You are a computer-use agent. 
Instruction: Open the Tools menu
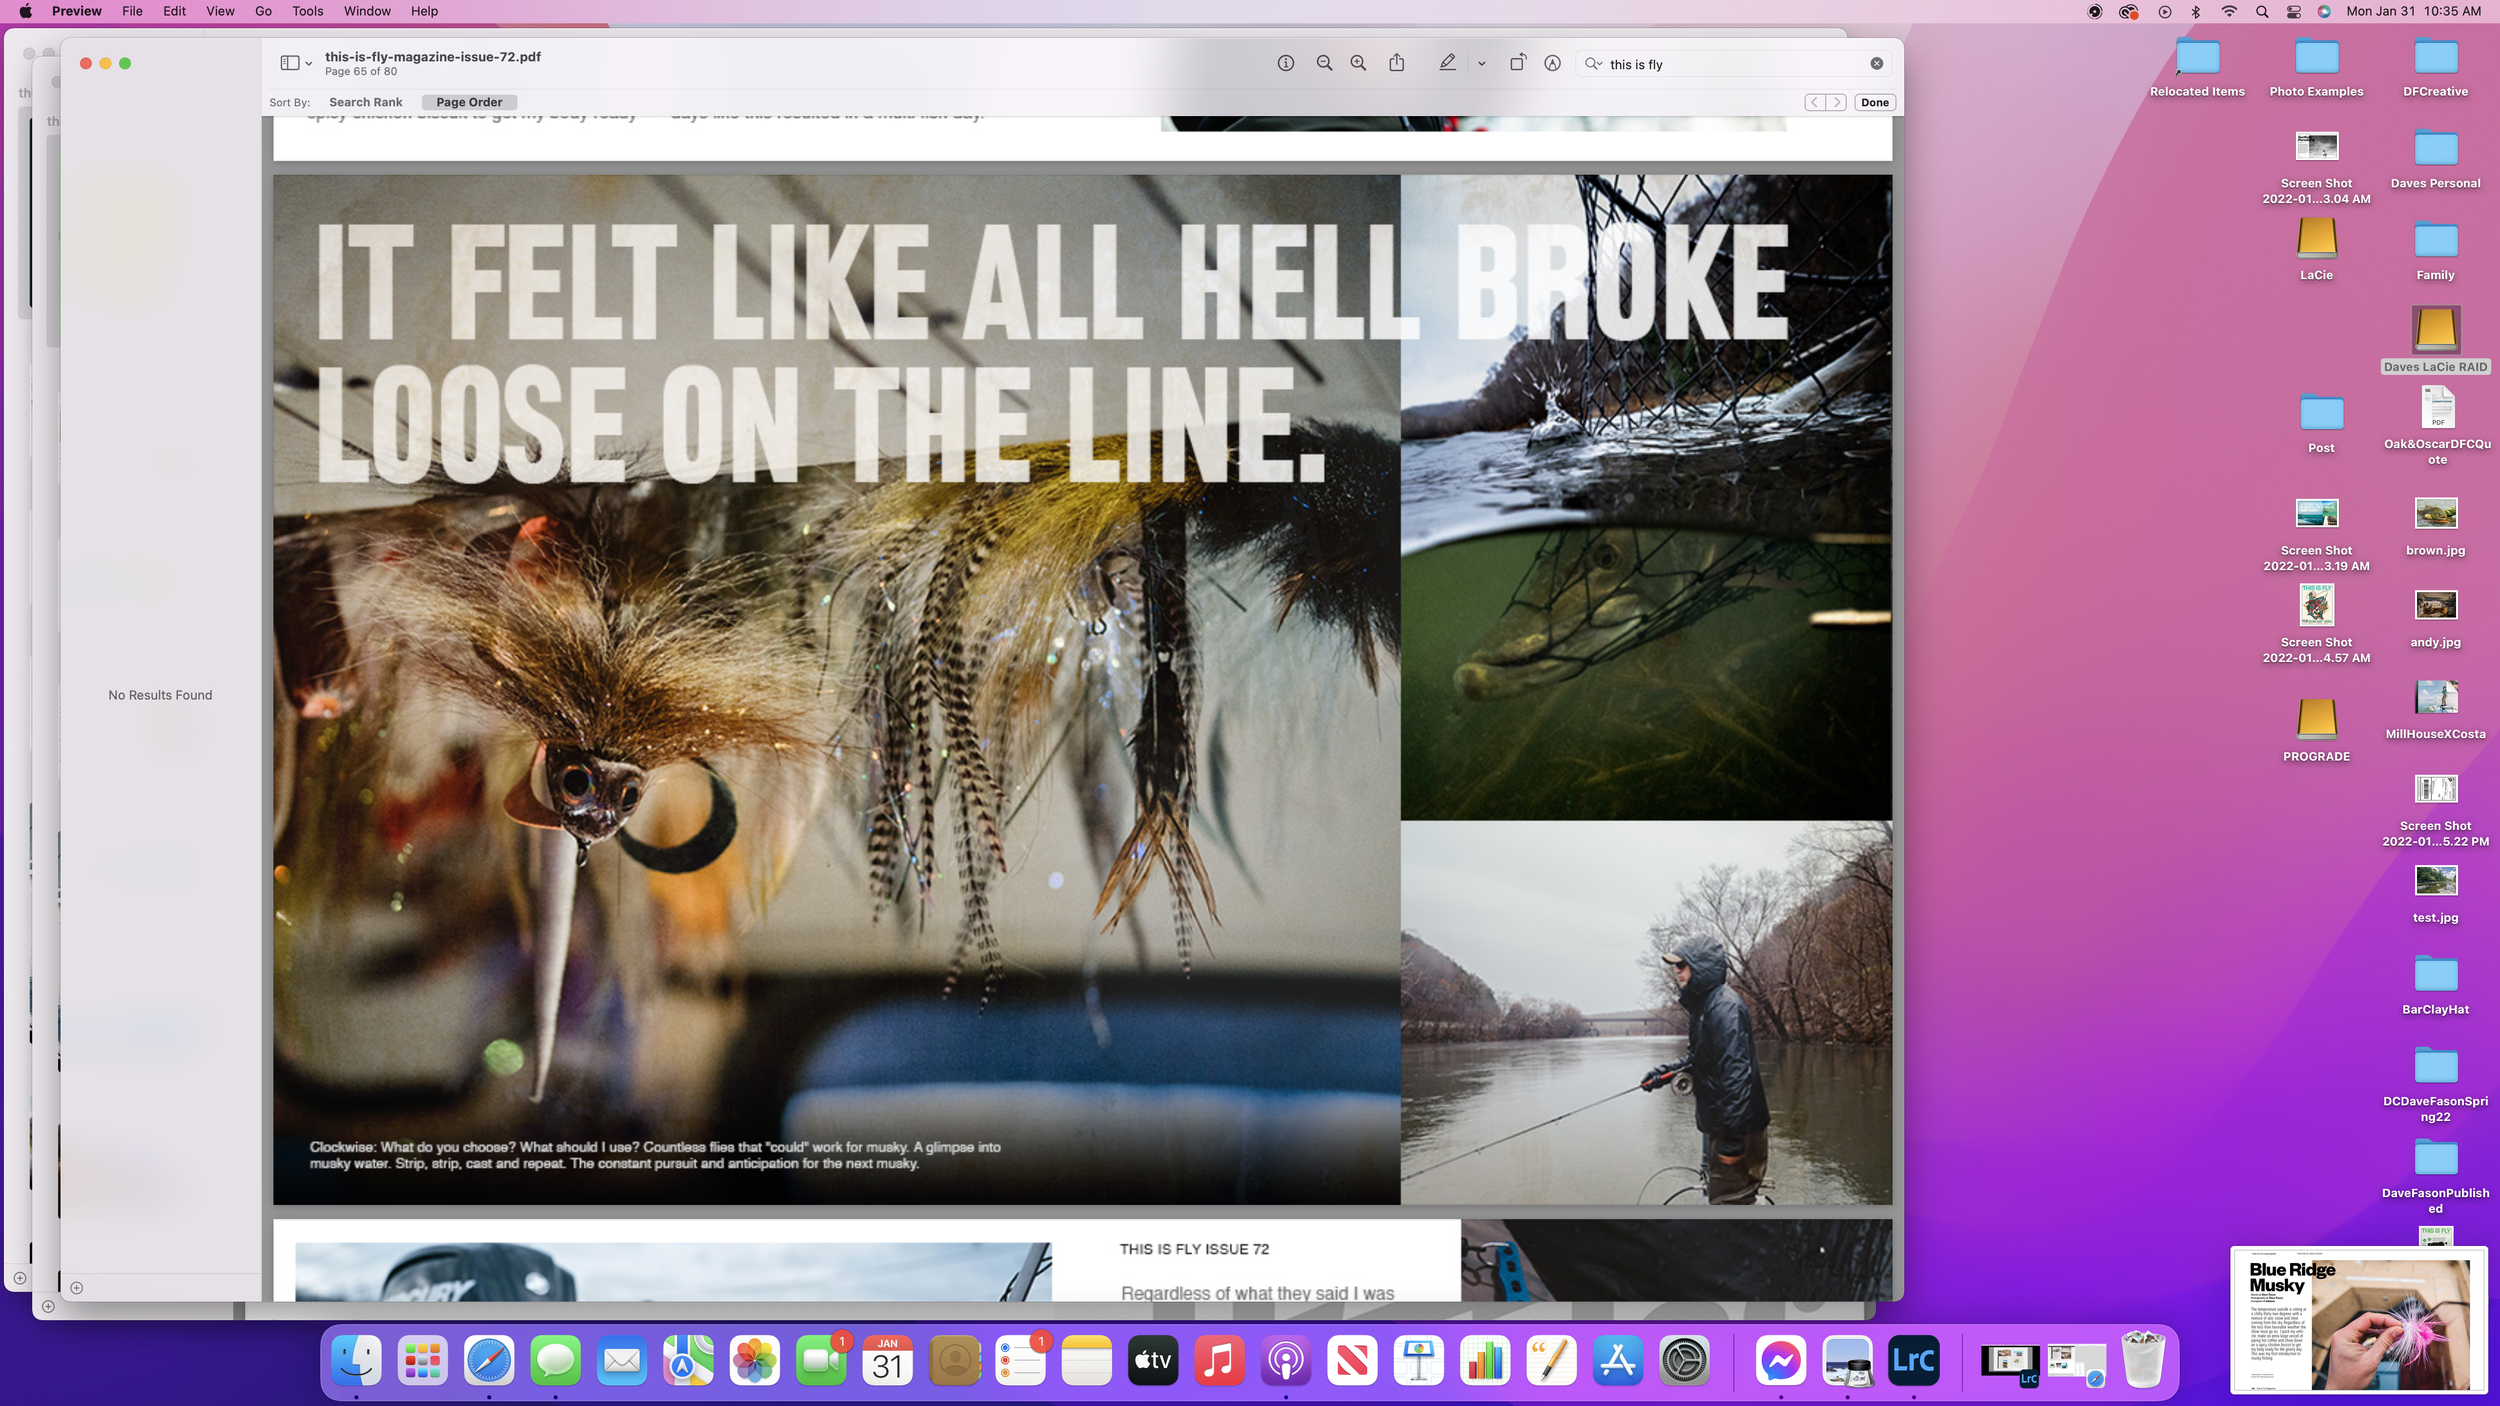point(307,11)
